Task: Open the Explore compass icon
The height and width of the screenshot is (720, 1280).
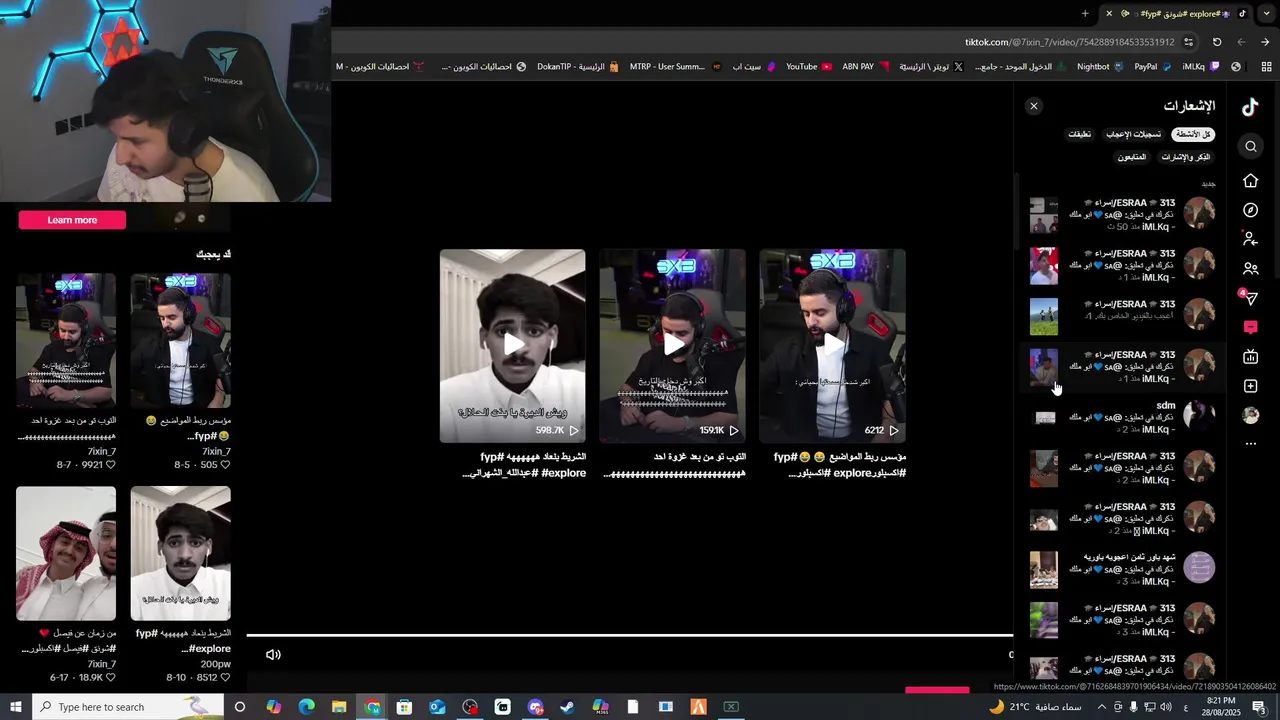Action: point(1250,210)
